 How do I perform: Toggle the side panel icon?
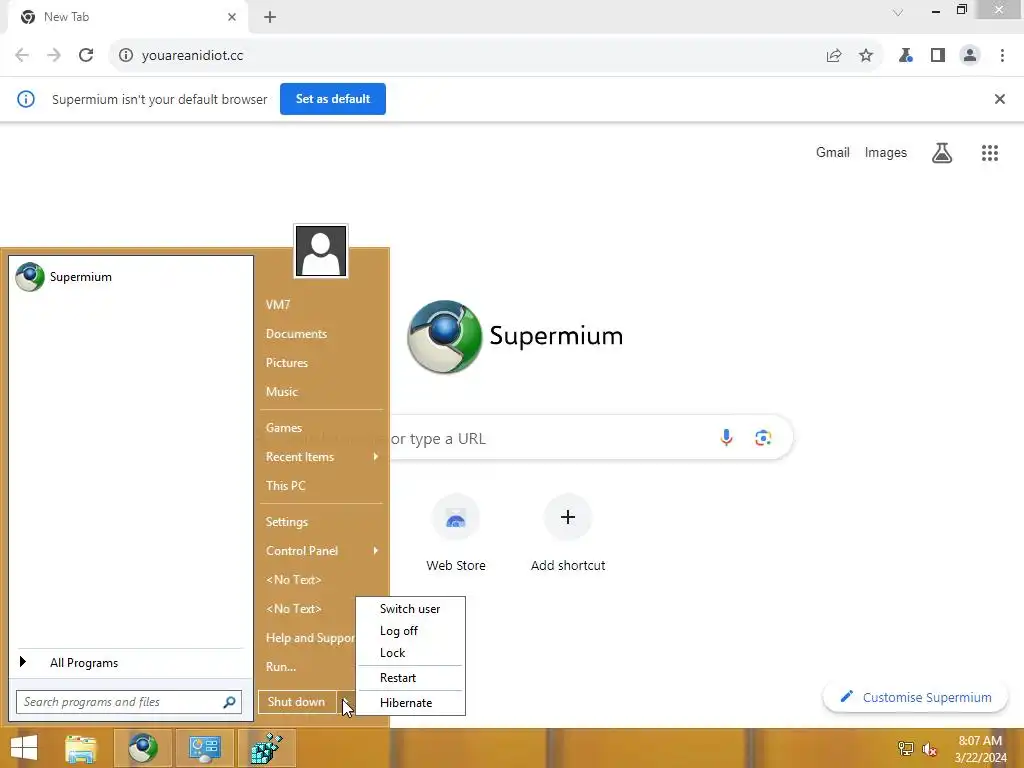pyautogui.click(x=938, y=56)
